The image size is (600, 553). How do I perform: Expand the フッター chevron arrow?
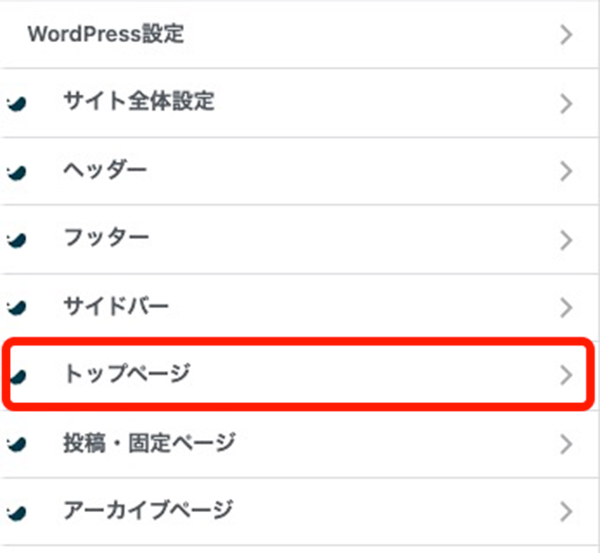[x=567, y=240]
